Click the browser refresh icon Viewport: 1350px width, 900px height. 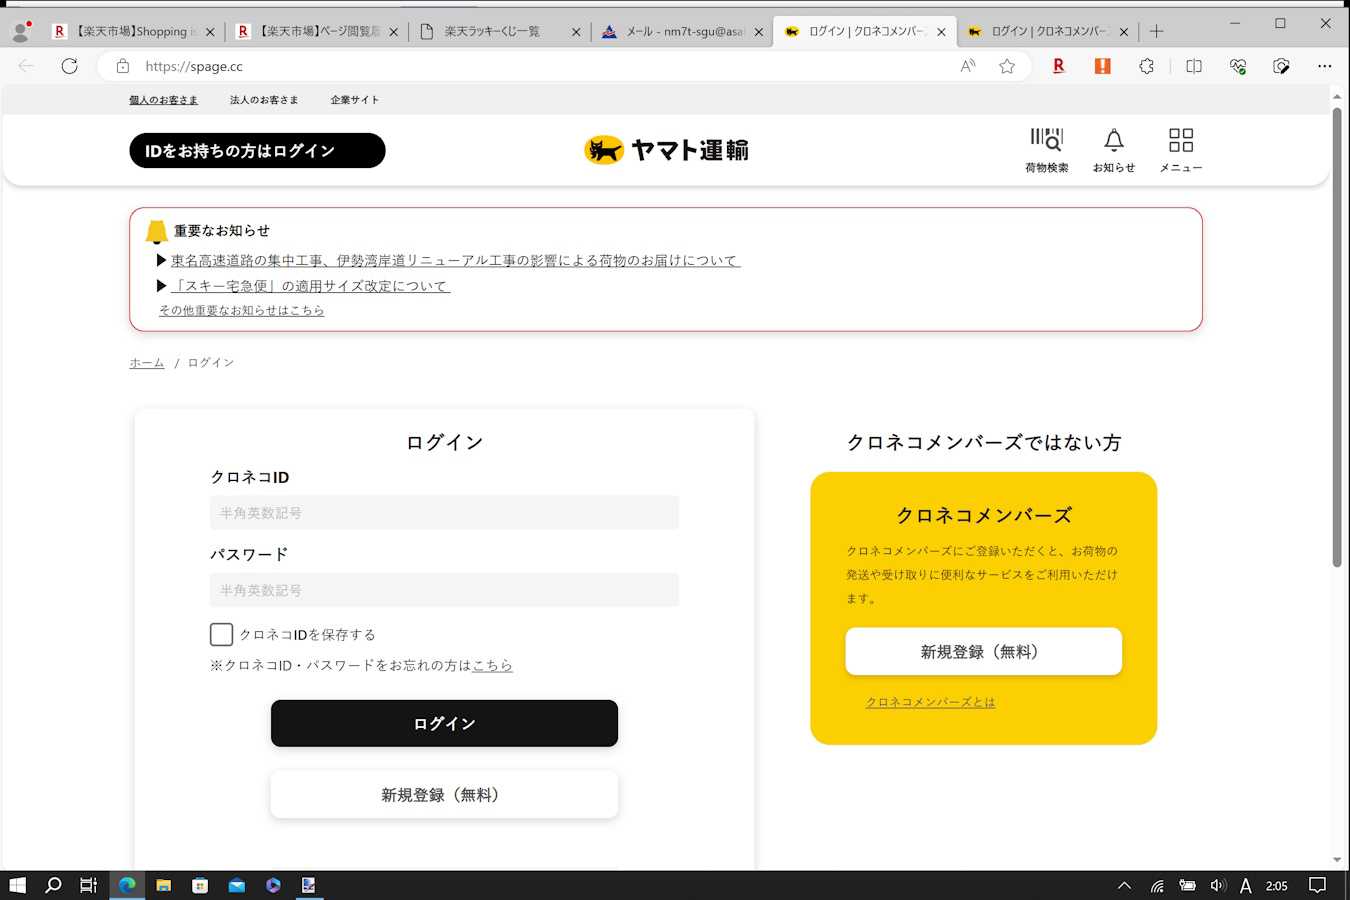[69, 66]
